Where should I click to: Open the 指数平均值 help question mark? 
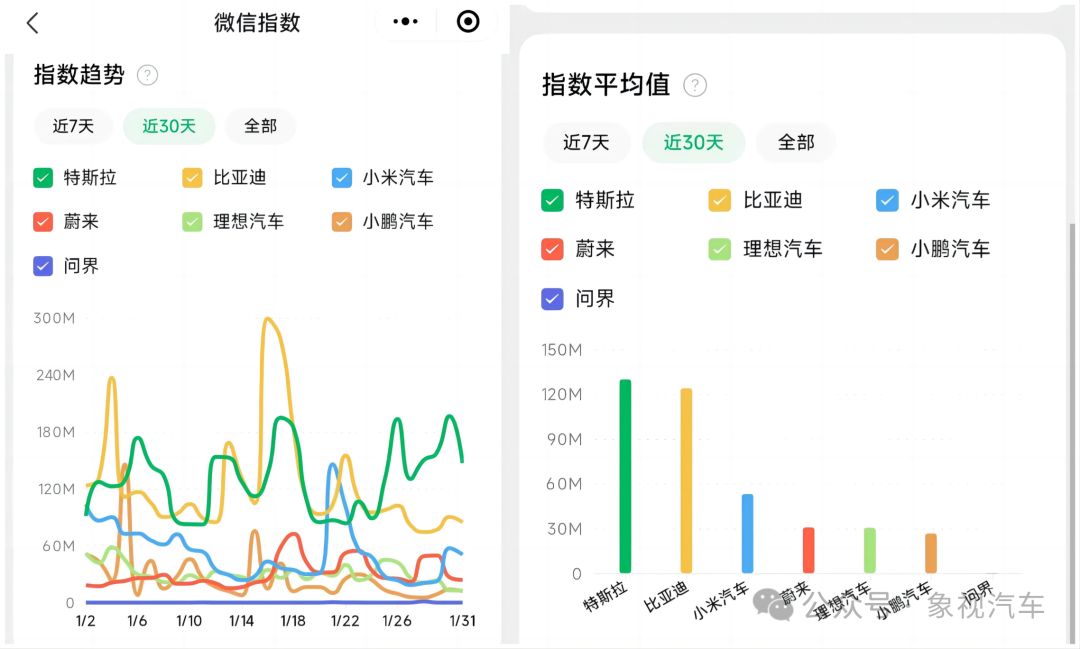tap(695, 85)
